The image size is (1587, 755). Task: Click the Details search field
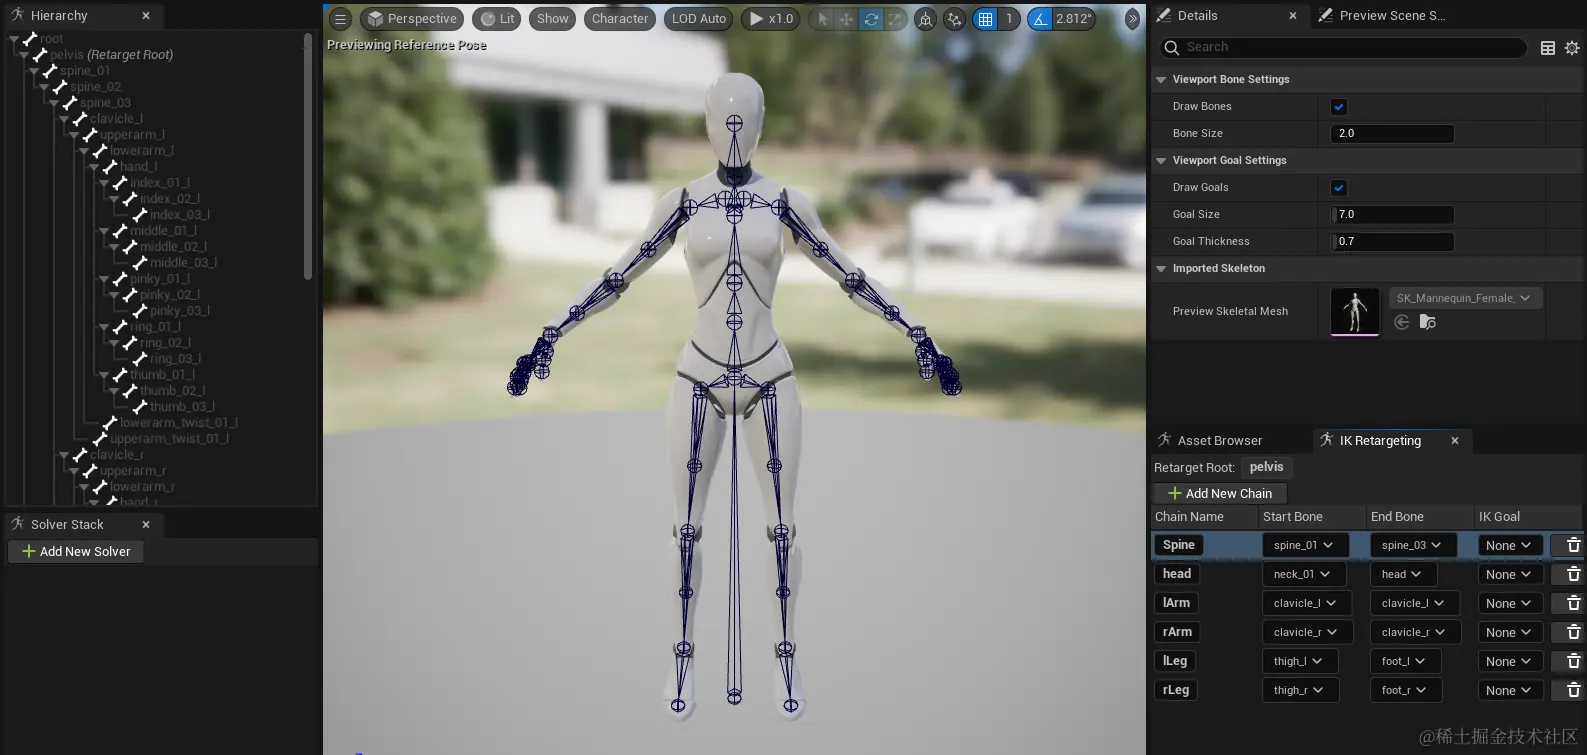pyautogui.click(x=1343, y=47)
